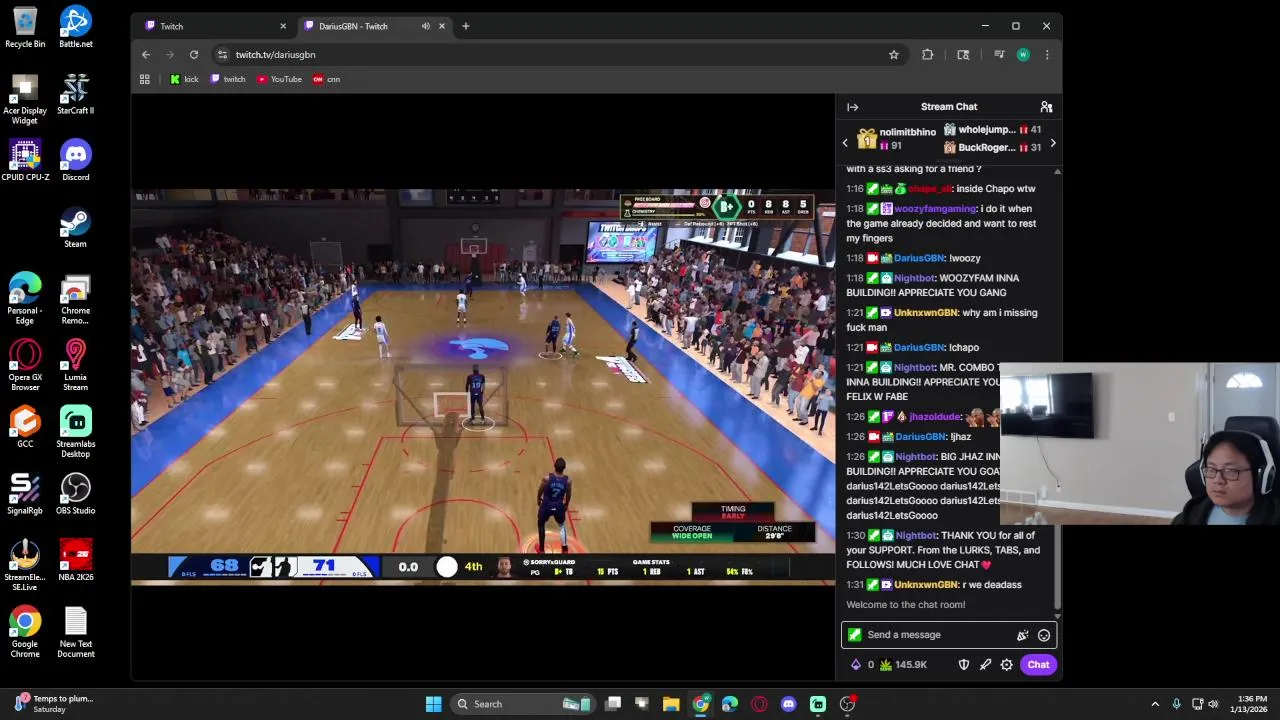Go back in browser history
This screenshot has width=1280, height=720.
coord(146,55)
